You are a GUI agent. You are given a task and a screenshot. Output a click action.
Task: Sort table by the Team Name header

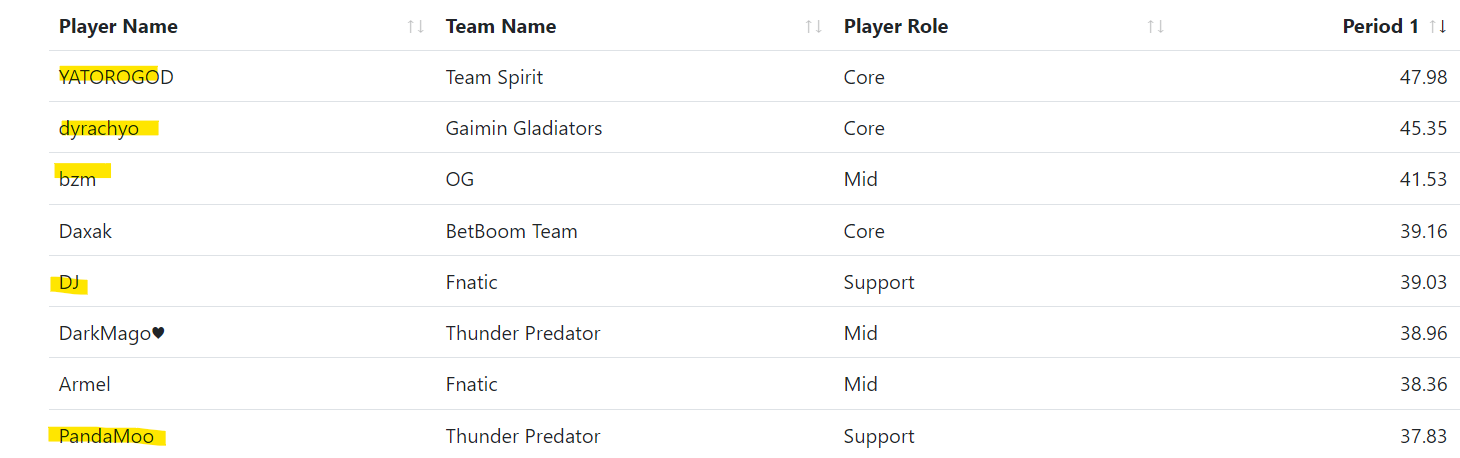click(500, 27)
